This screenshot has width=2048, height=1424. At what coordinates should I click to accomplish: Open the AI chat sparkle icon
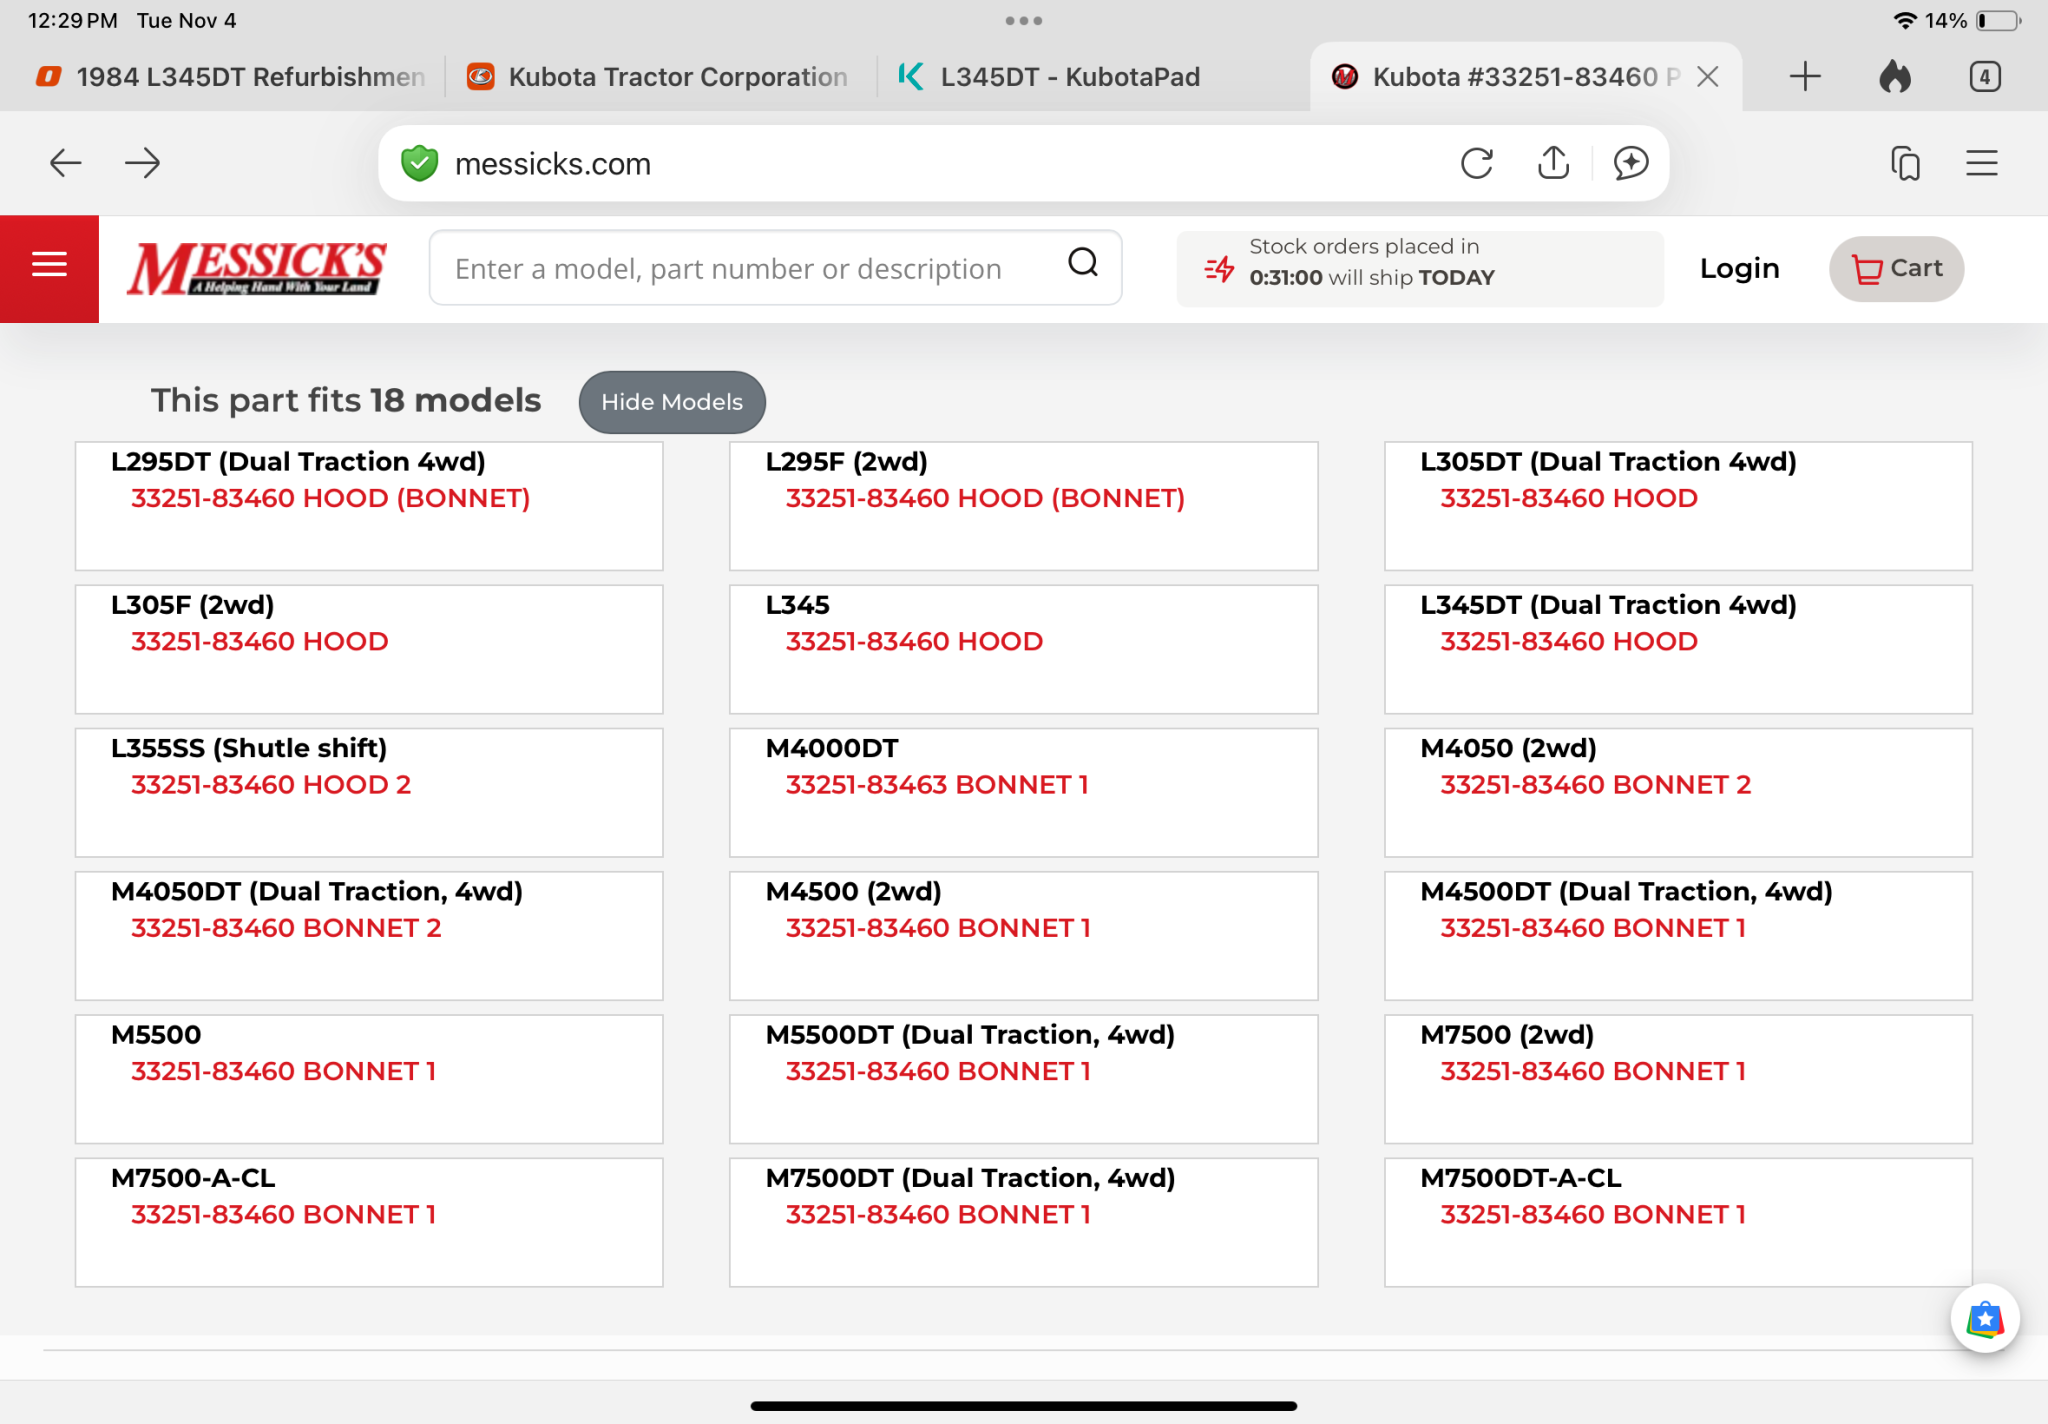coord(1630,163)
